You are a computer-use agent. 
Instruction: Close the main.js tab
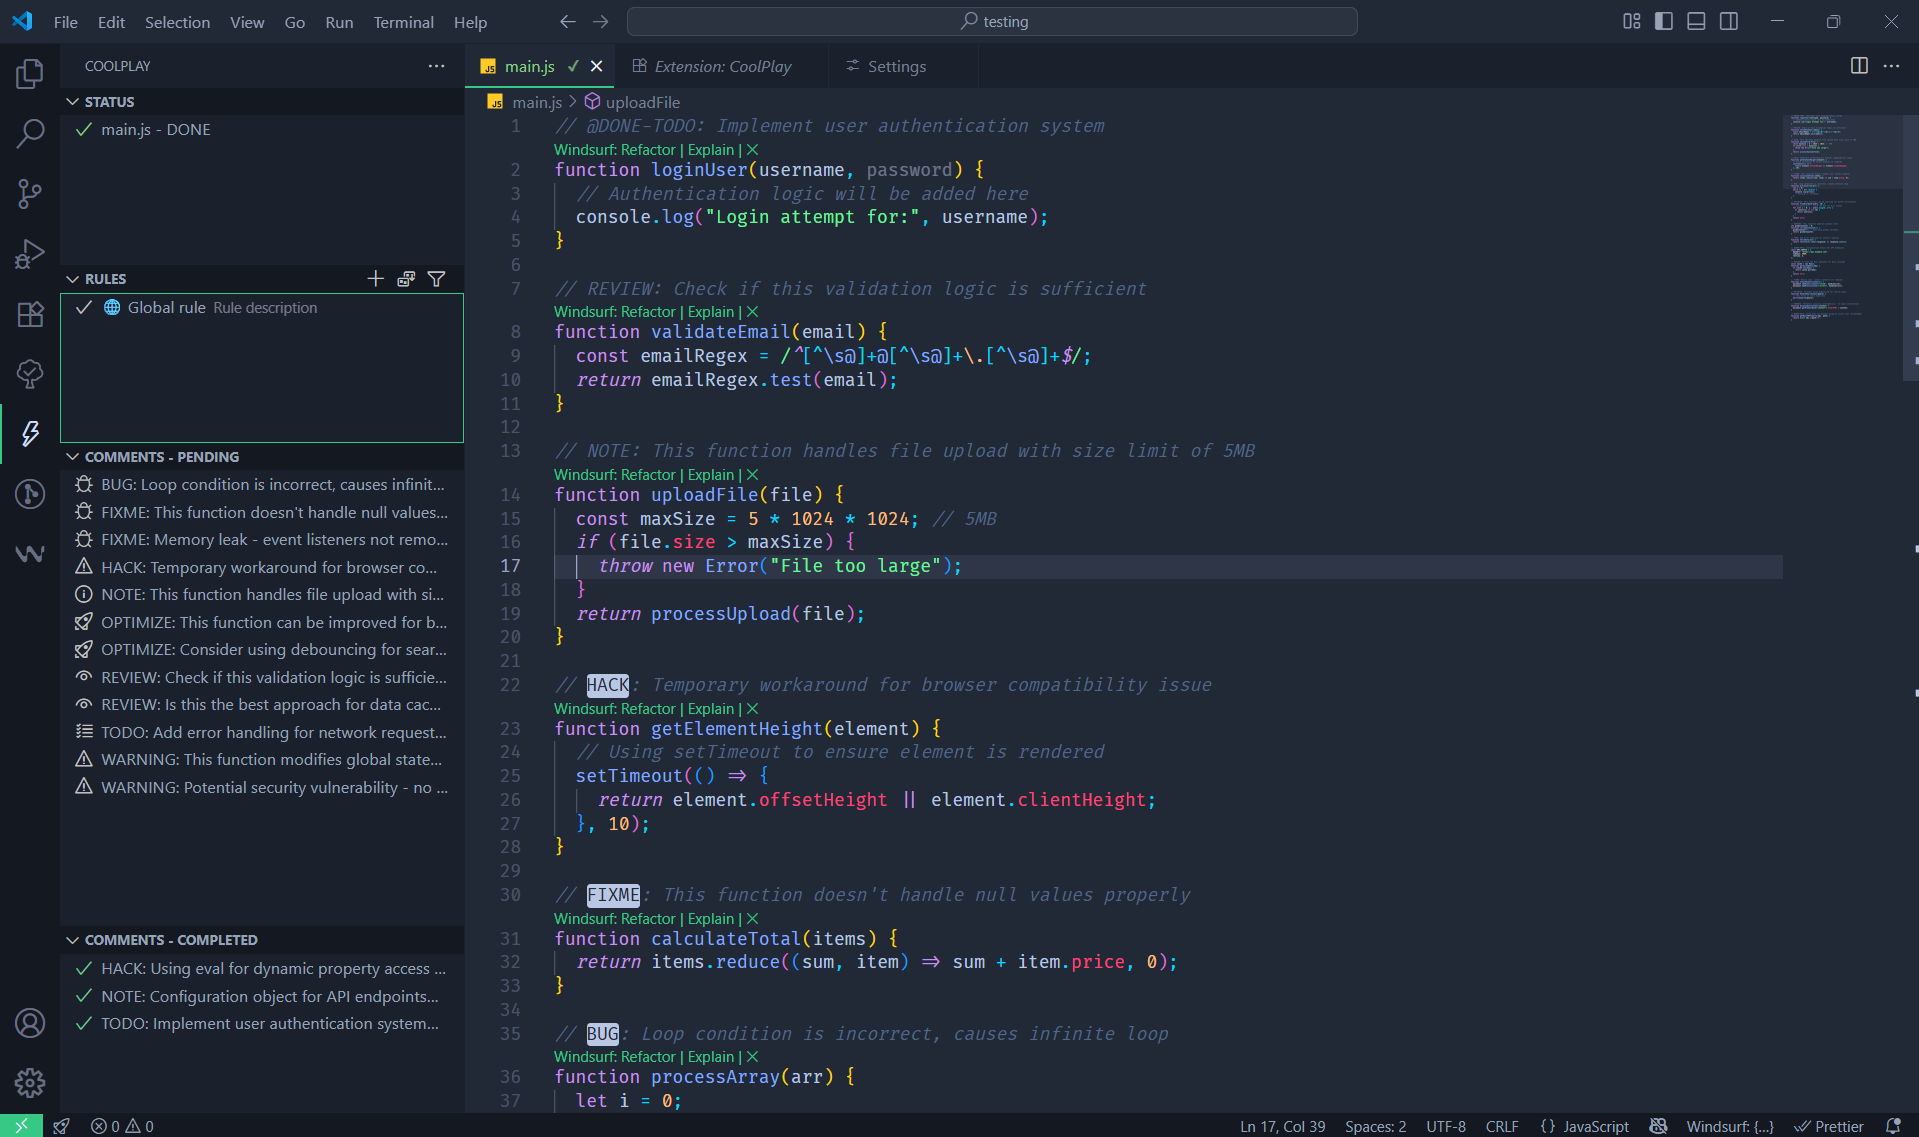(597, 66)
